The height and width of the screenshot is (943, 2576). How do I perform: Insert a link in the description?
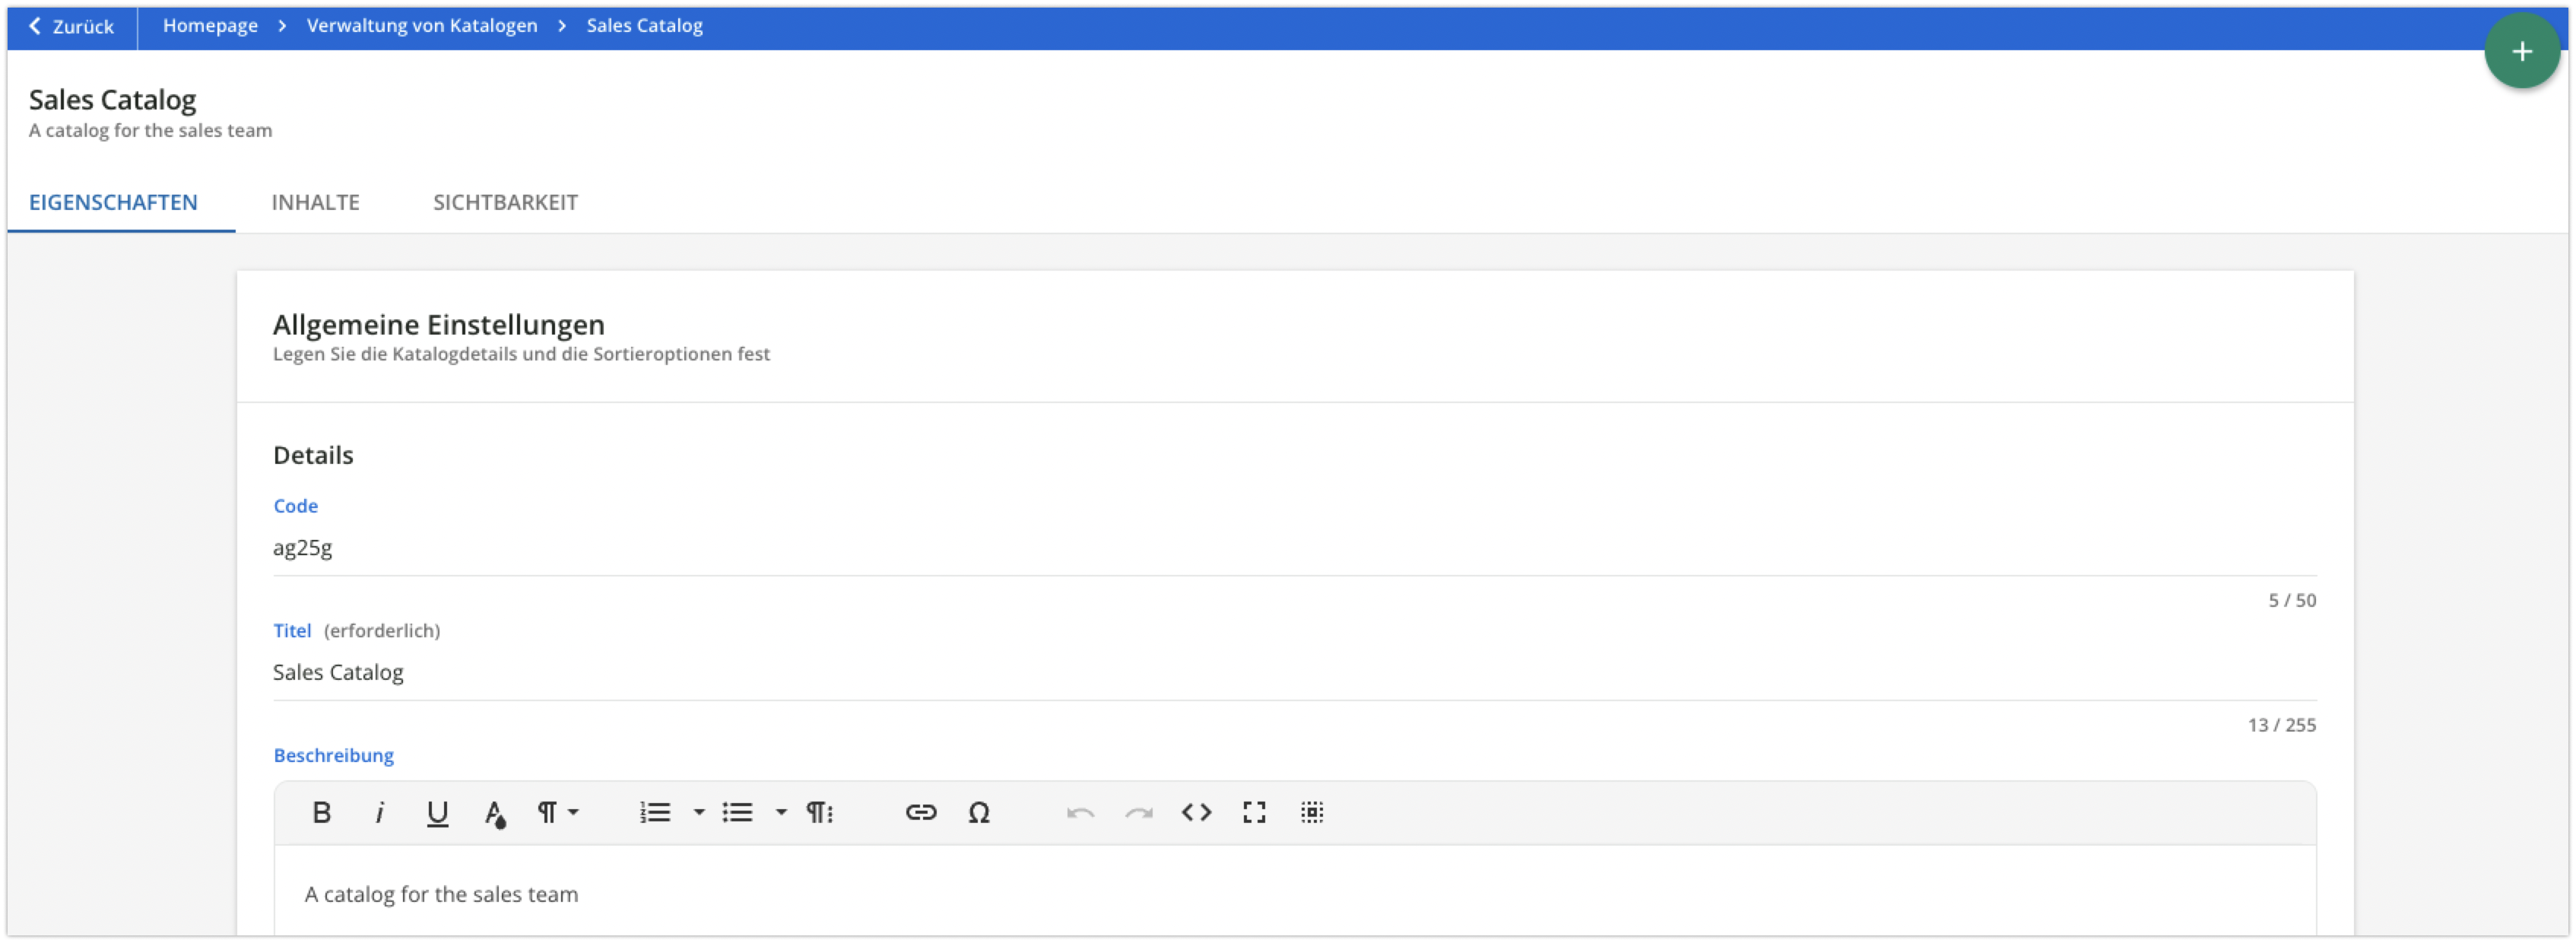coord(921,812)
